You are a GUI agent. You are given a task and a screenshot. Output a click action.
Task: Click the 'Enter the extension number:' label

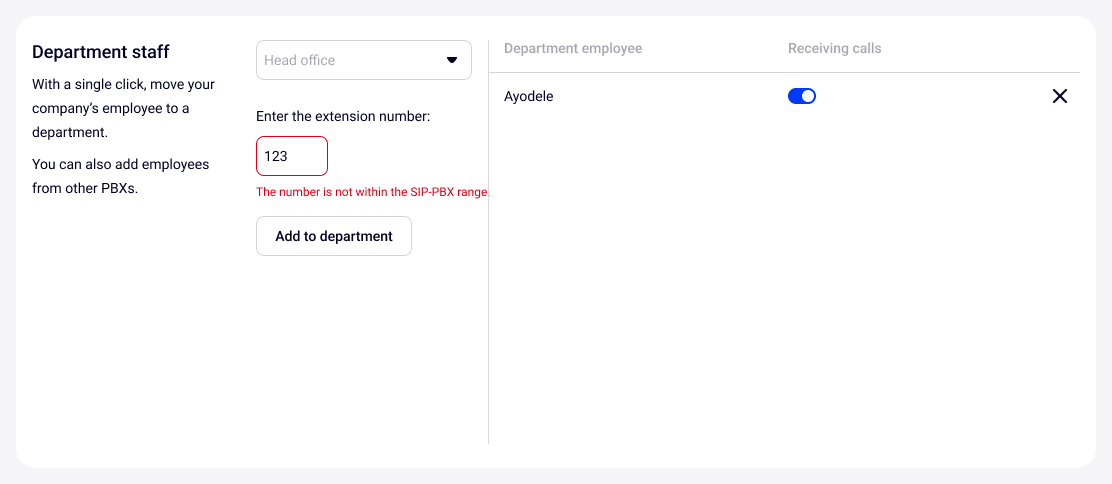tap(343, 116)
